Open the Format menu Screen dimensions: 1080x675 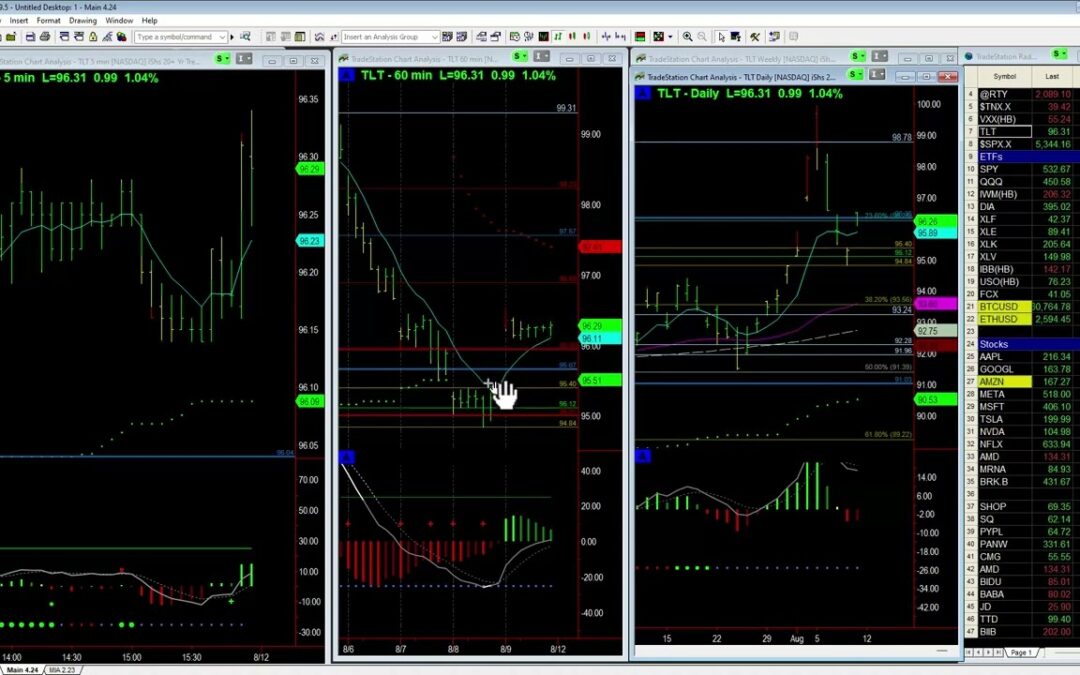pos(48,21)
